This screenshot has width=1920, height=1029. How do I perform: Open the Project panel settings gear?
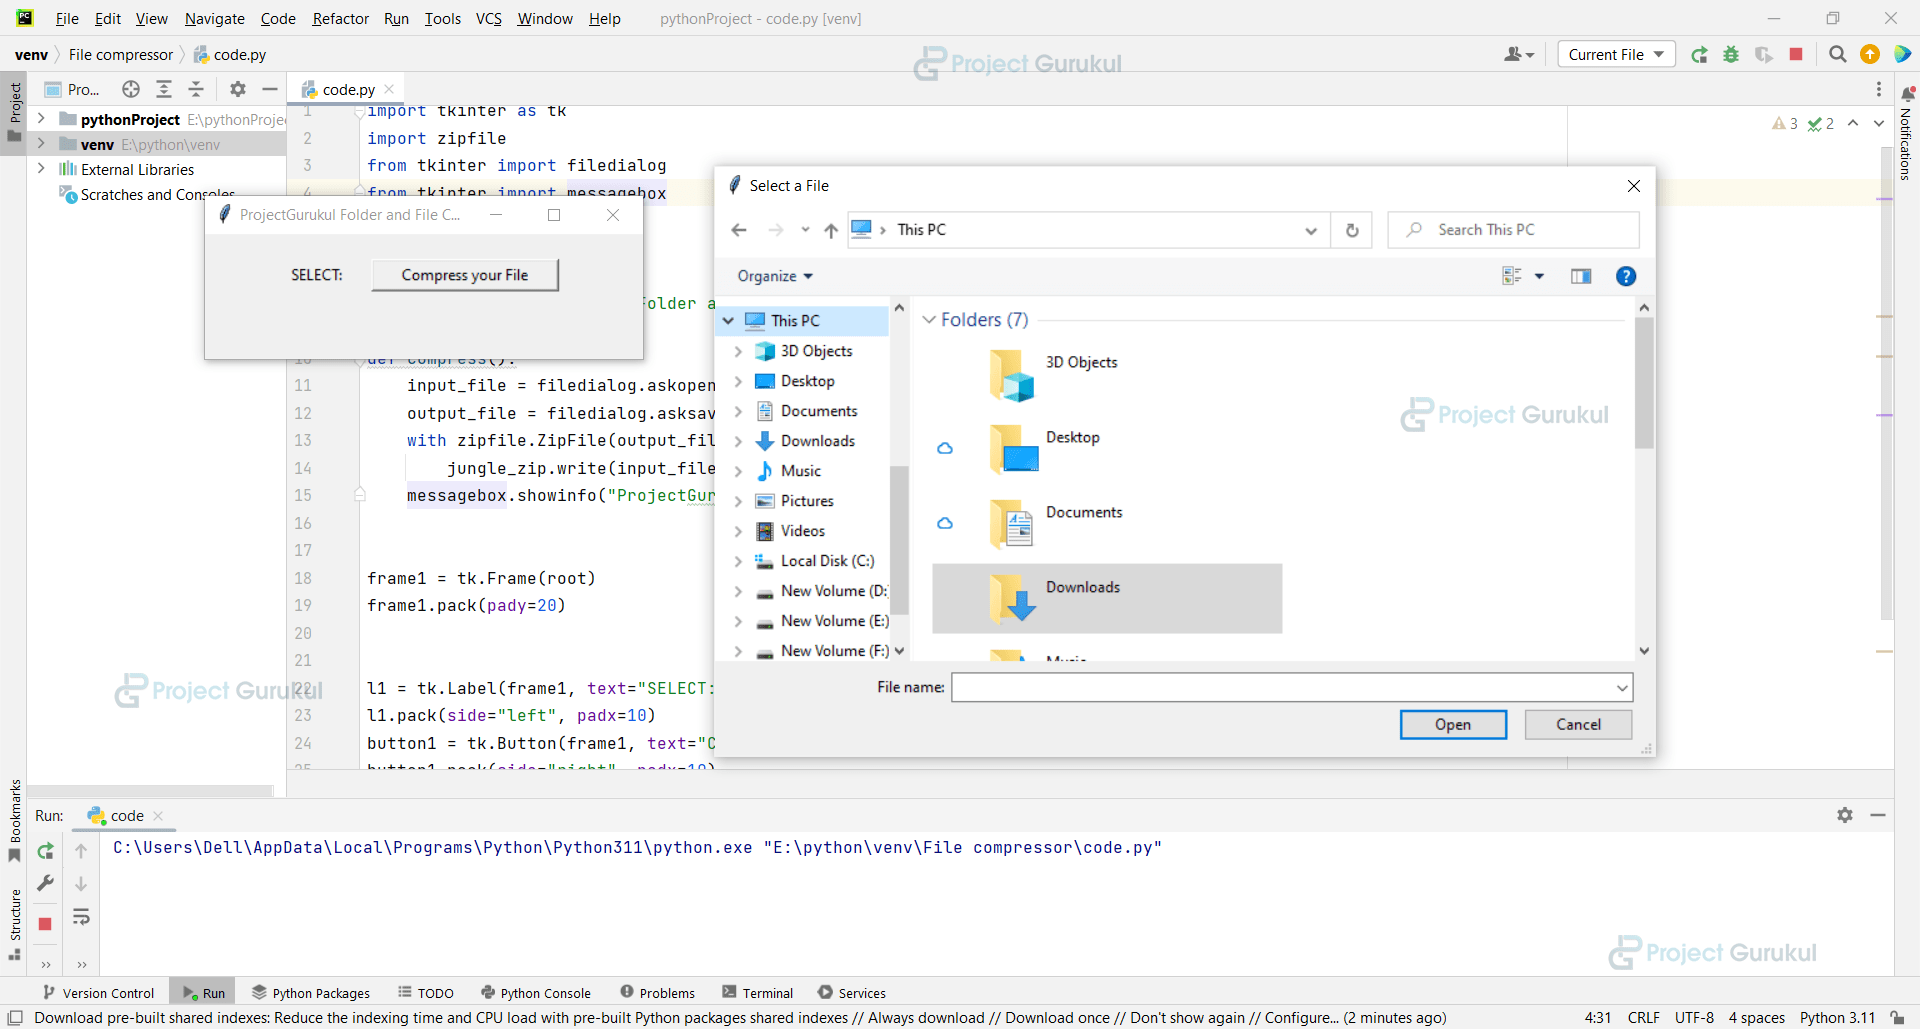pyautogui.click(x=237, y=89)
